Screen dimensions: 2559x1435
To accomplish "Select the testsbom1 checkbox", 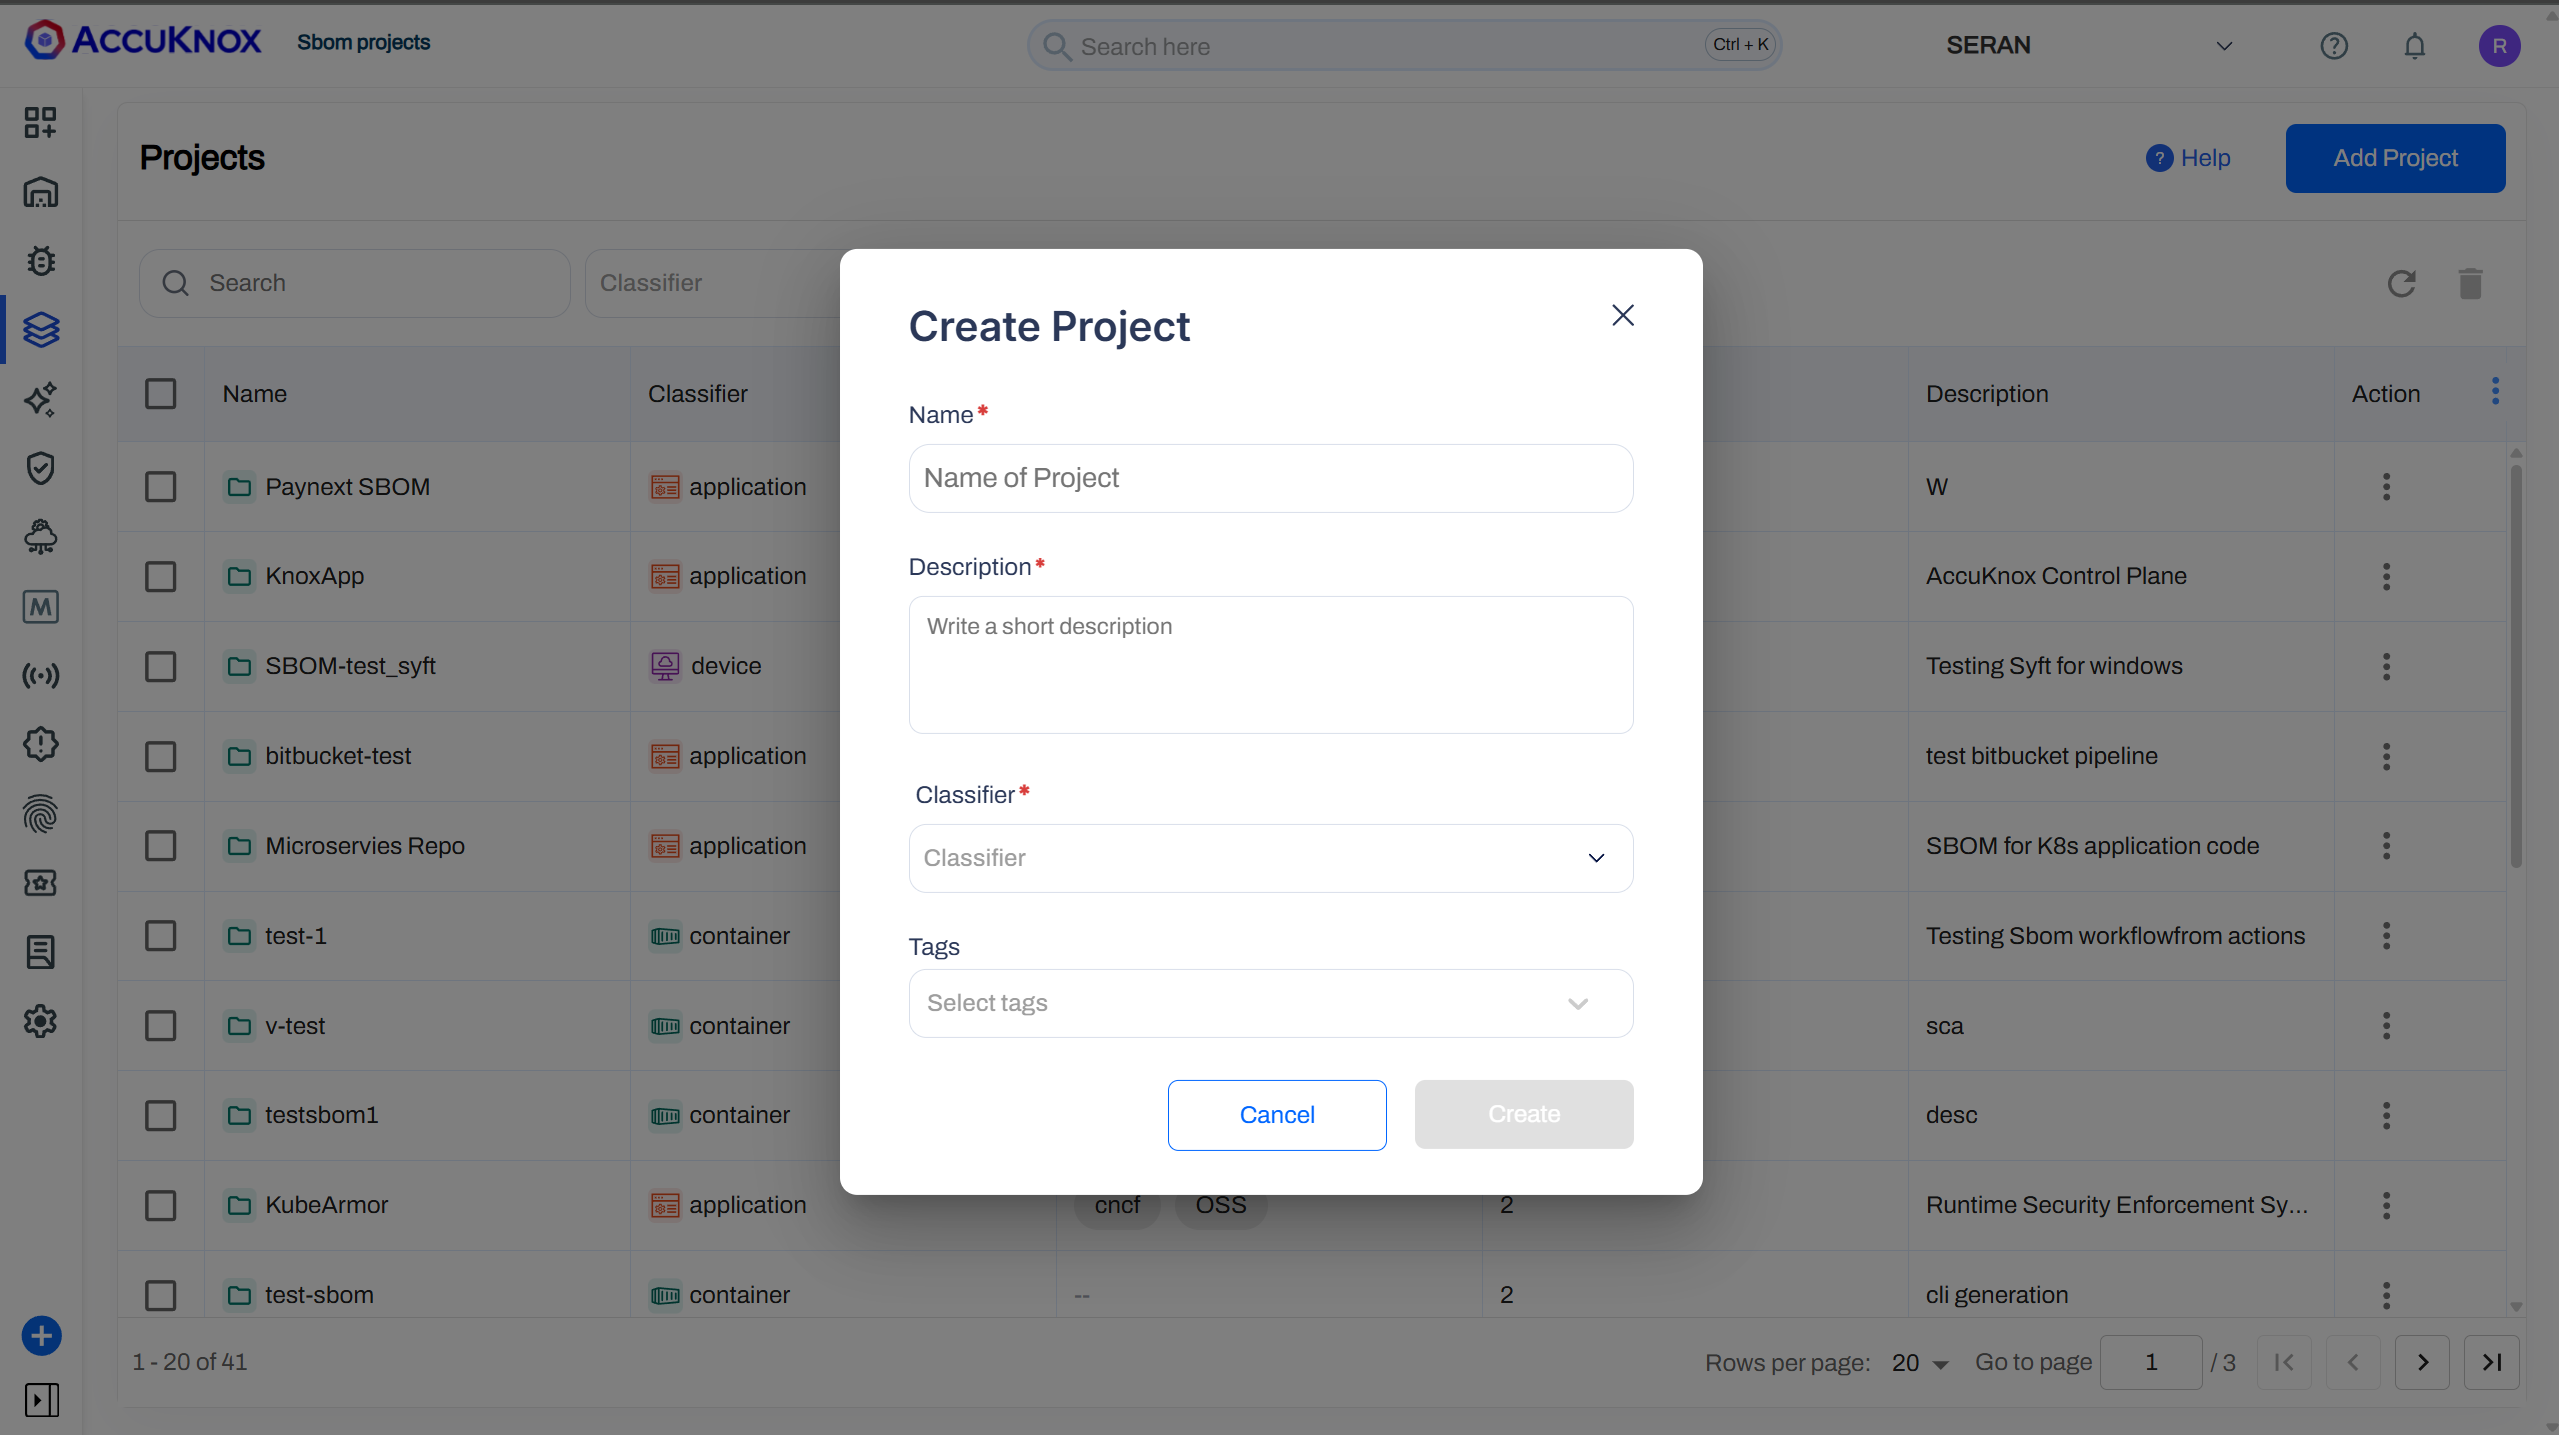I will [160, 1115].
